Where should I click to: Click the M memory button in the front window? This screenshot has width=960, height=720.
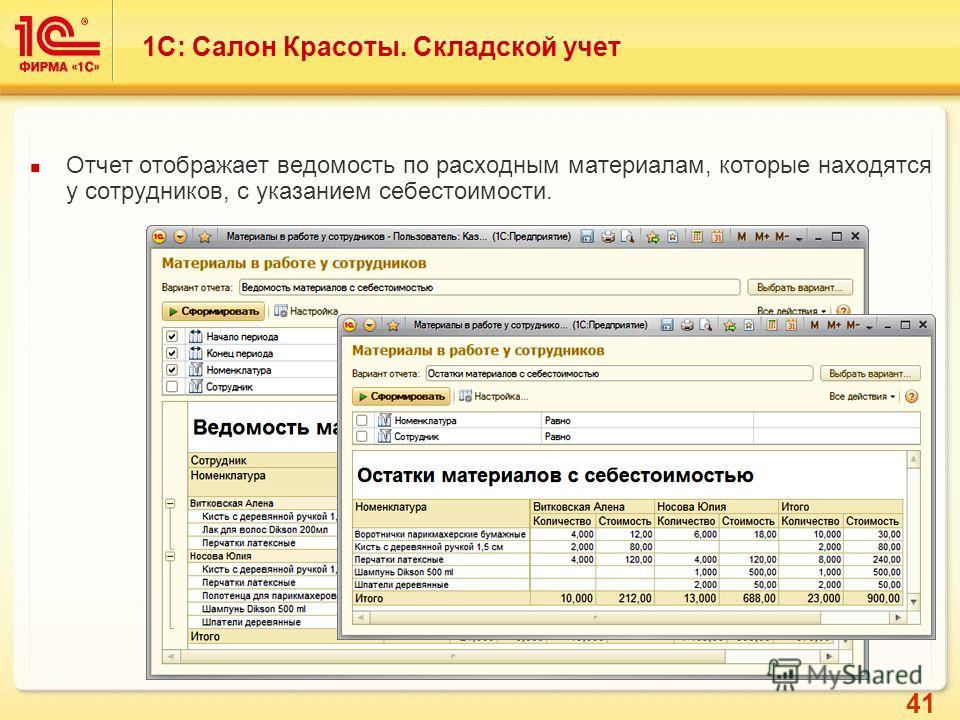pos(814,325)
